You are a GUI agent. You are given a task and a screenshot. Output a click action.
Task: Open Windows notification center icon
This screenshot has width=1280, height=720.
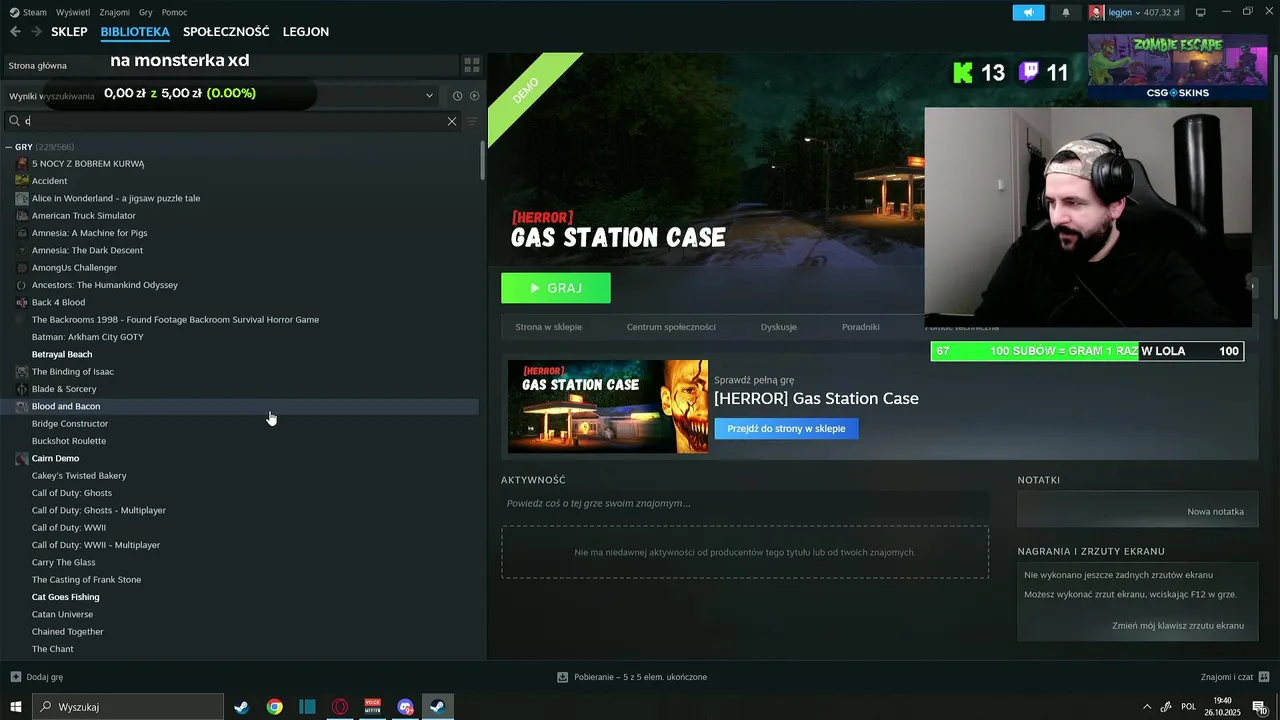[x=1259, y=707]
